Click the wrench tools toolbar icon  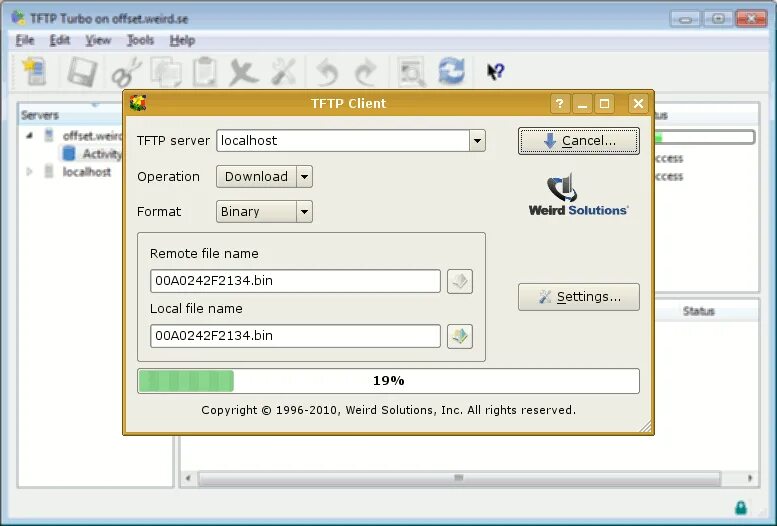click(284, 72)
